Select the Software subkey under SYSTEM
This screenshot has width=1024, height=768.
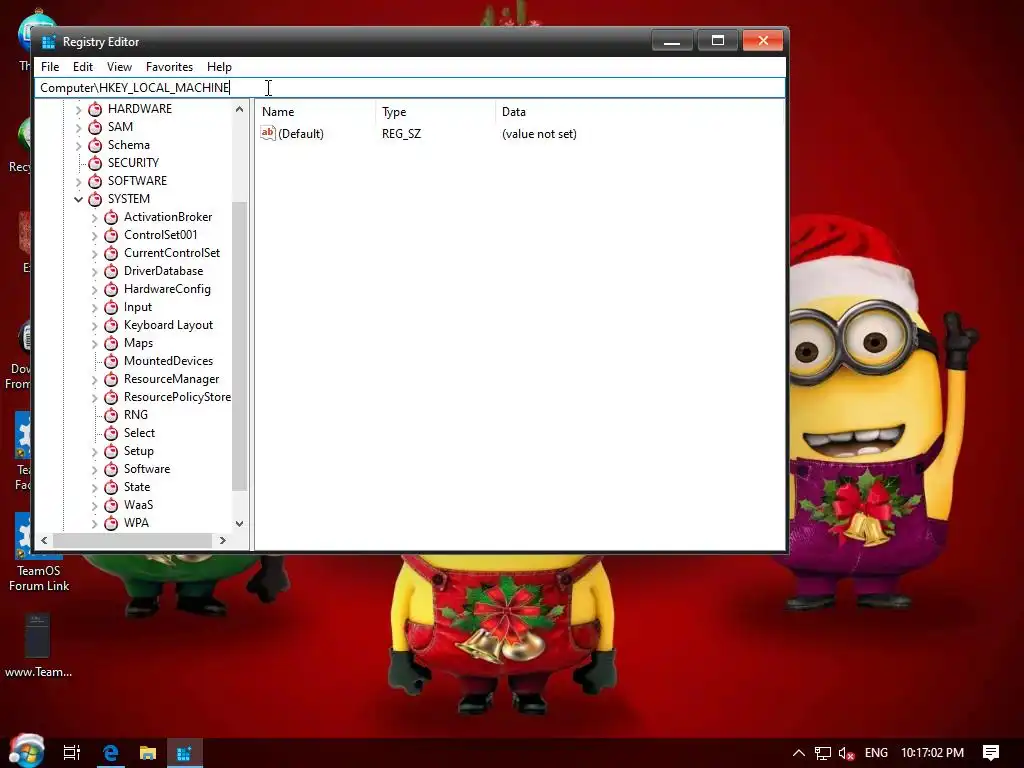click(147, 469)
